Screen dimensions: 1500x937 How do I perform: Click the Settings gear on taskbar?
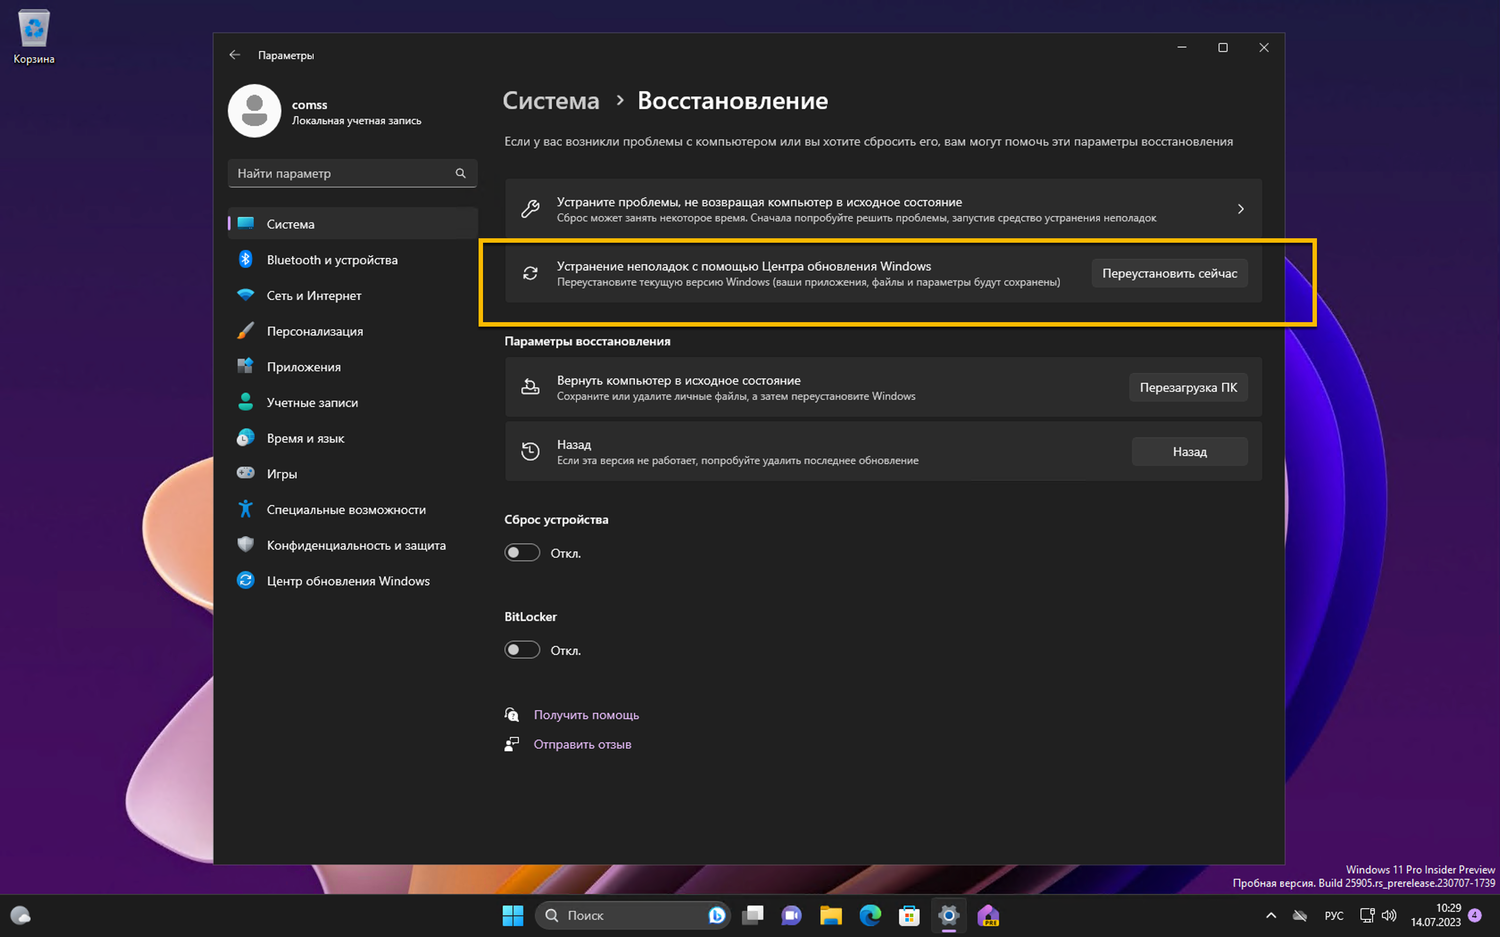click(948, 915)
